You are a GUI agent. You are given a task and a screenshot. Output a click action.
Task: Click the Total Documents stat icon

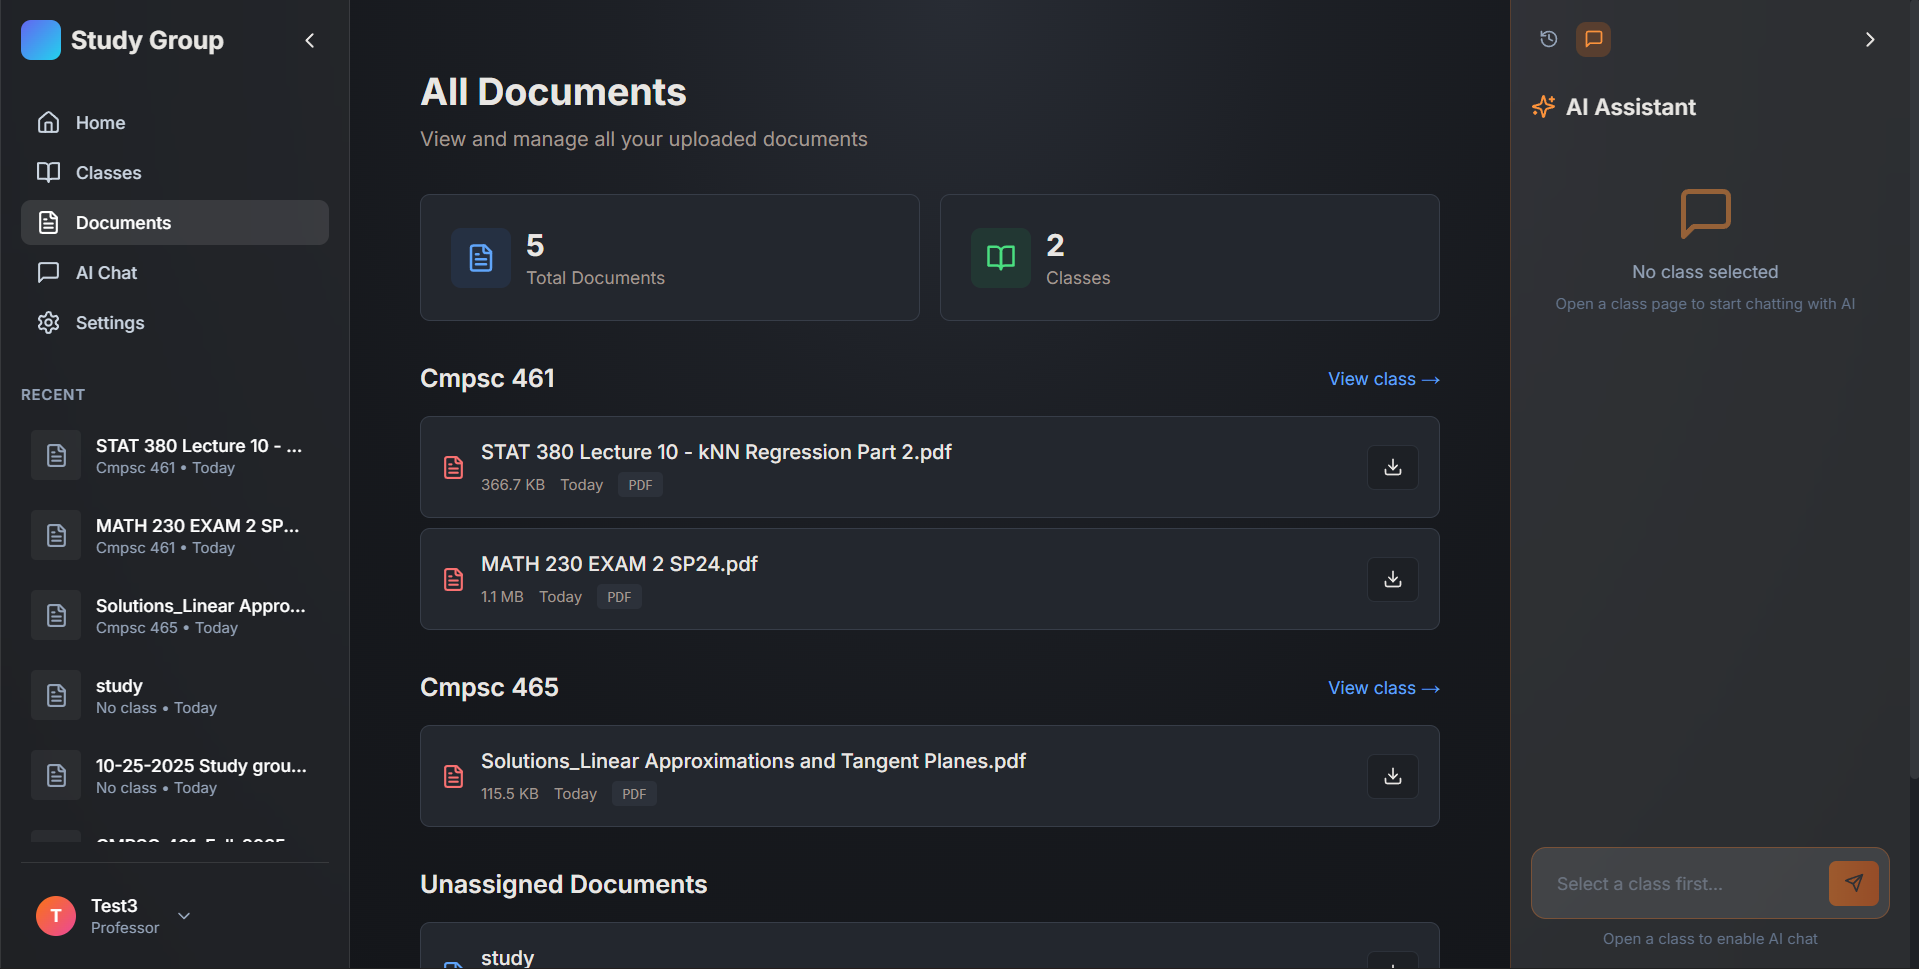481,258
